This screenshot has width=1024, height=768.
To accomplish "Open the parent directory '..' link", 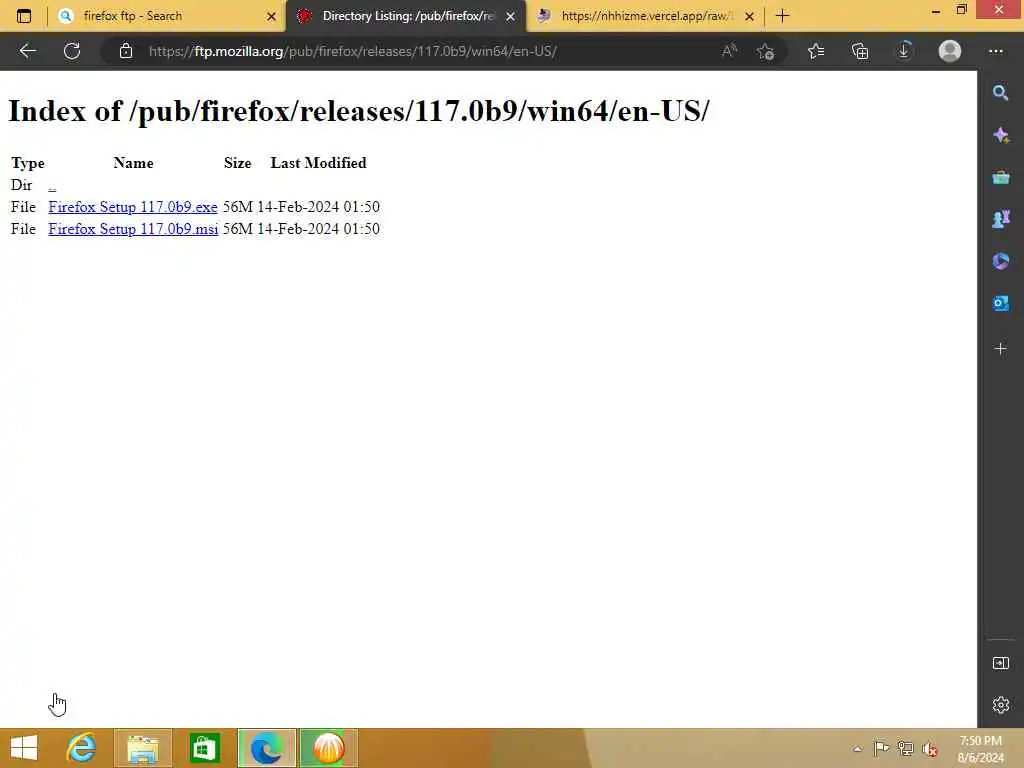I will click(52, 185).
